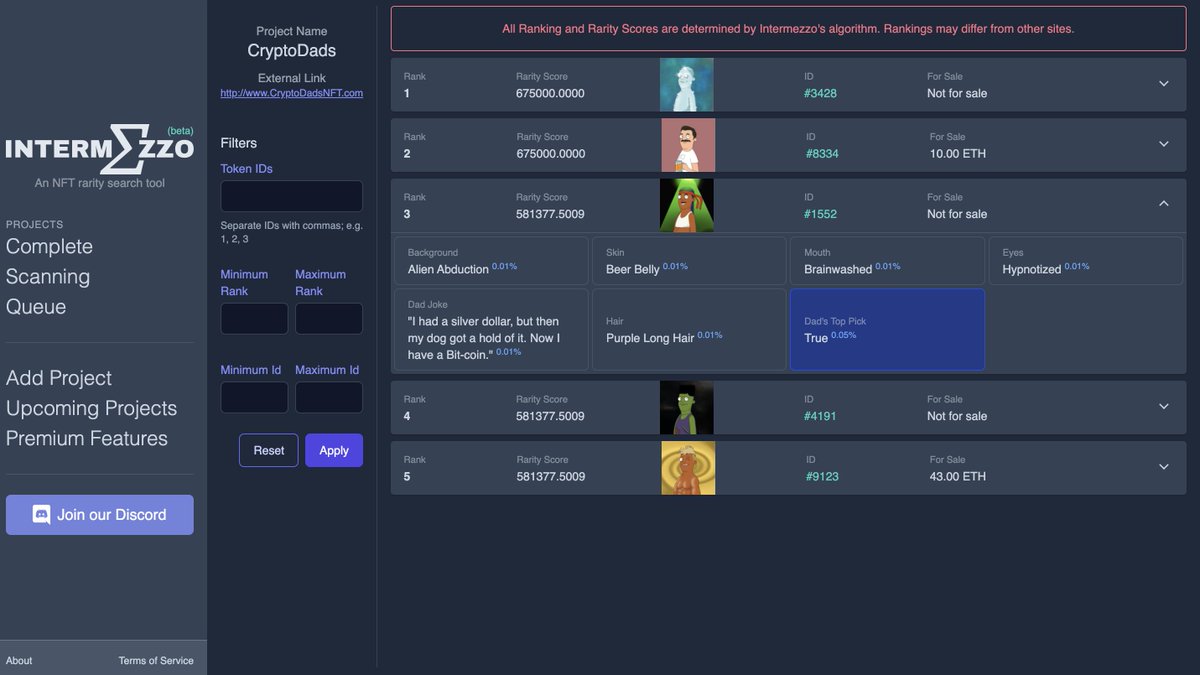Click the rank 1 NFT thumbnail
This screenshot has height=675, width=1200.
(687, 84)
